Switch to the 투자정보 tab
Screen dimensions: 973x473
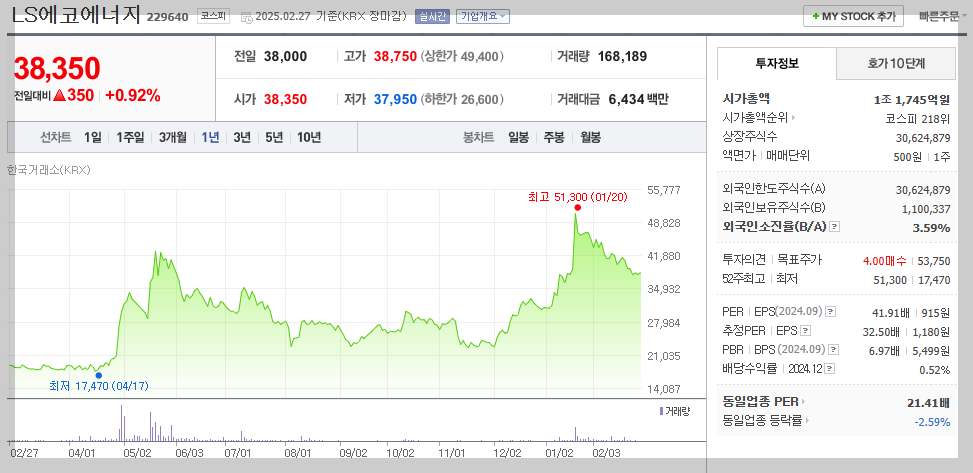click(x=777, y=63)
